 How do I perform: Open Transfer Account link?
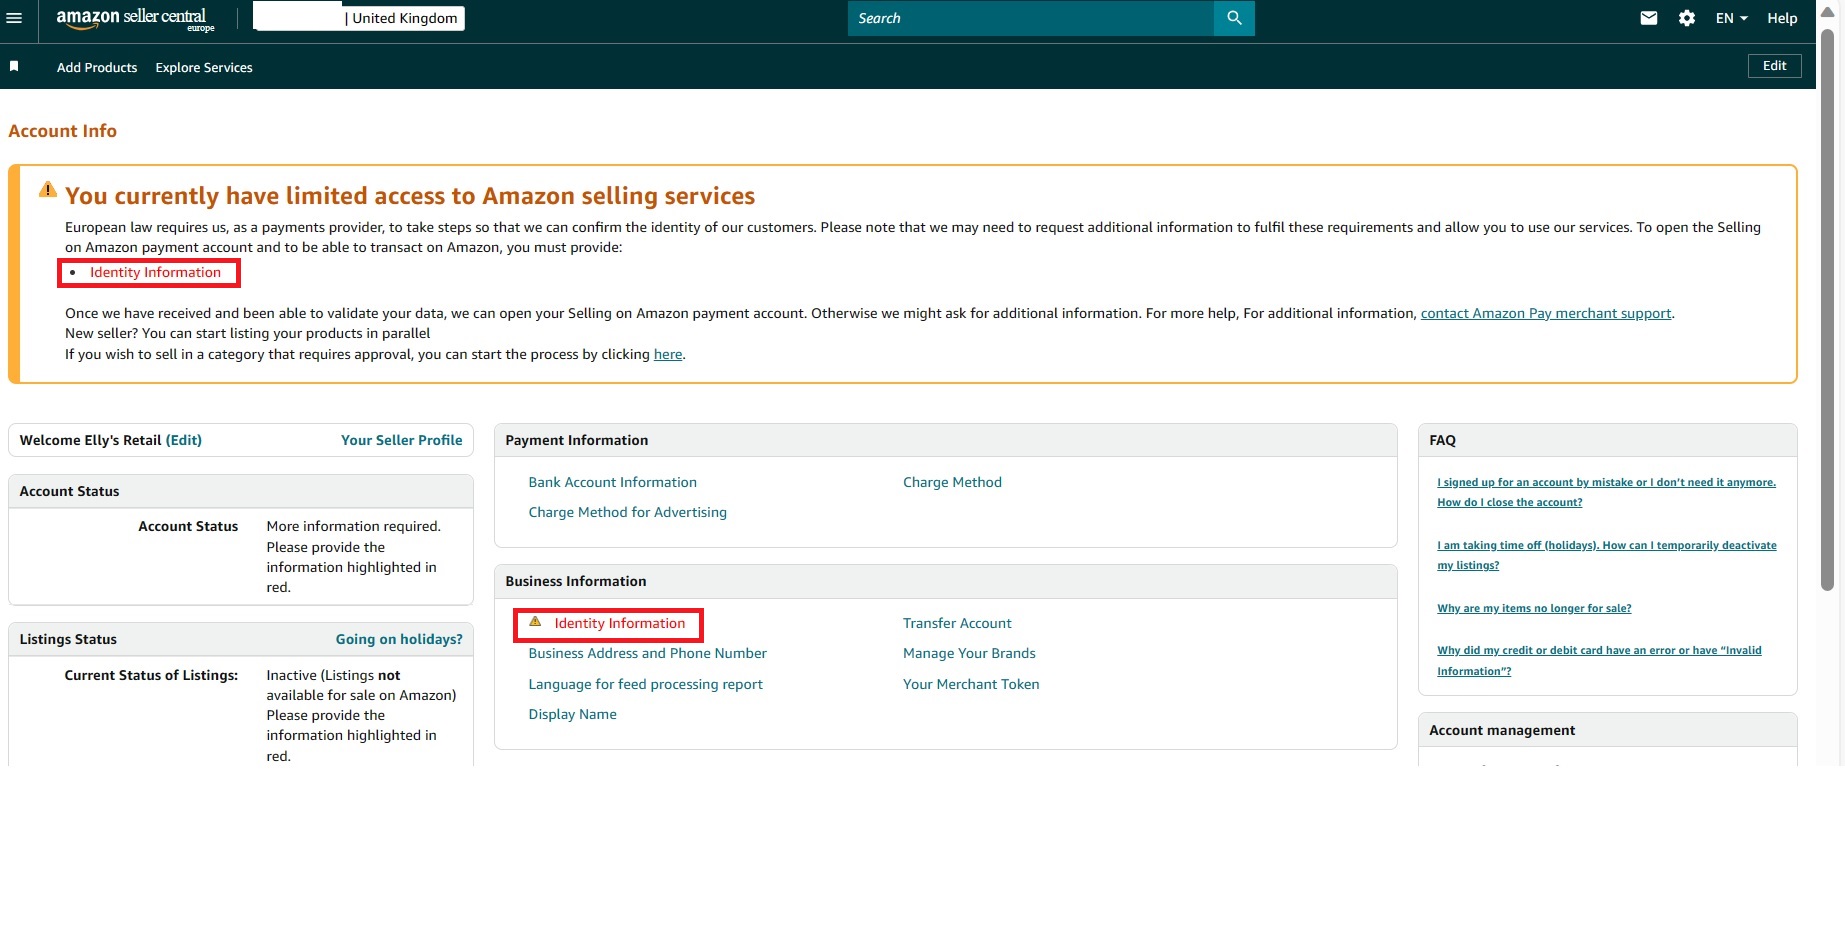pyautogui.click(x=957, y=623)
